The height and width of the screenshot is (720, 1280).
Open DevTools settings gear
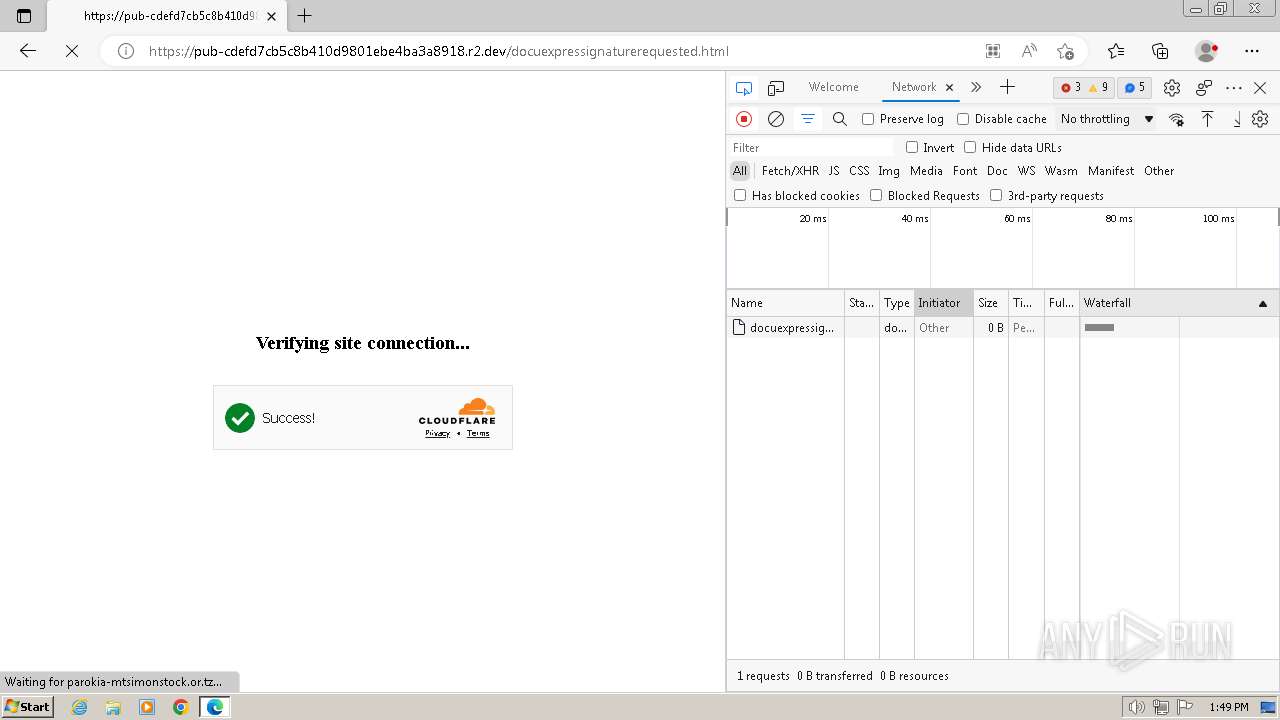(x=1172, y=88)
